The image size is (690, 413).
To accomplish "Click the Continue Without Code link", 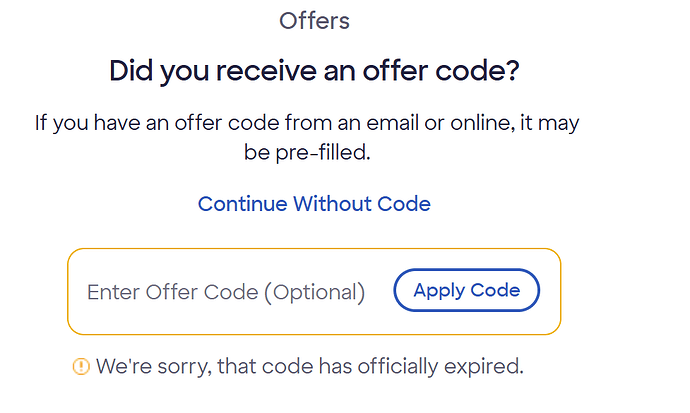I will (314, 204).
